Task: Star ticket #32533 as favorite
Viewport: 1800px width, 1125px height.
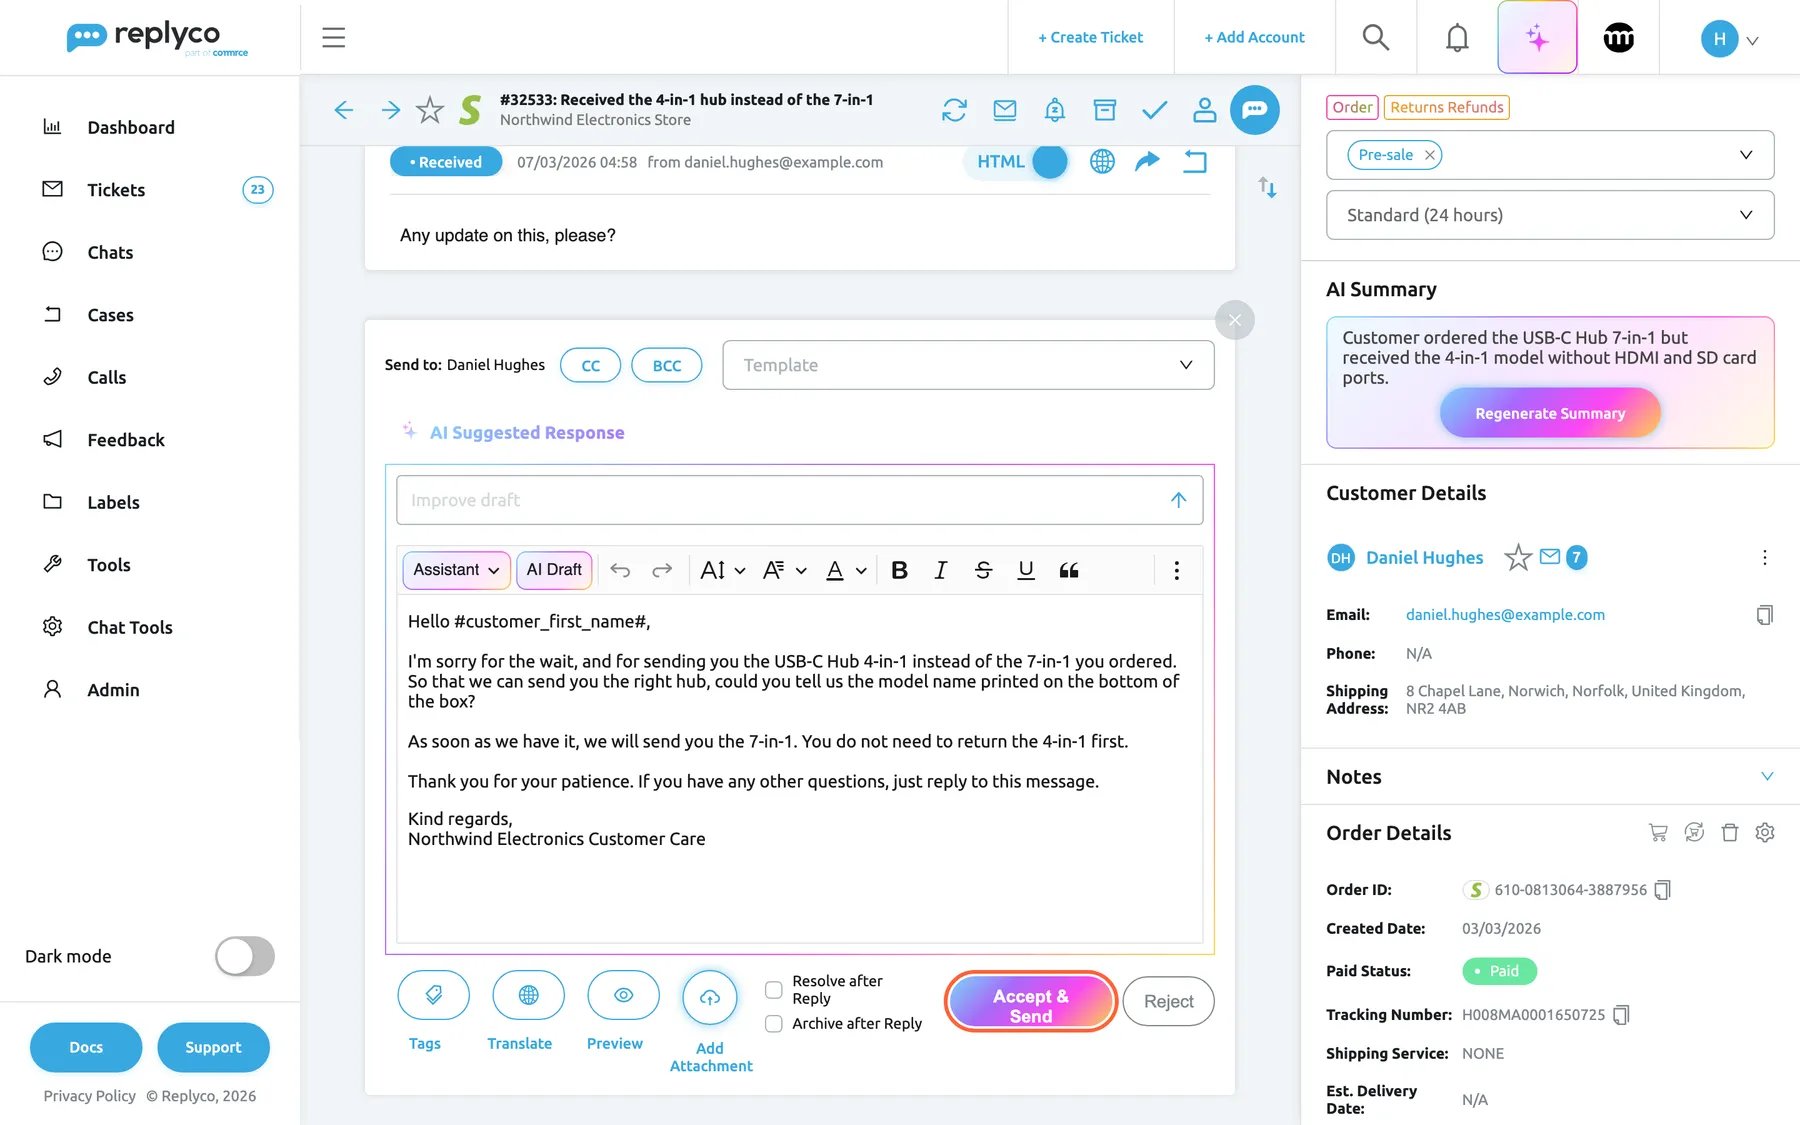Action: click(x=430, y=110)
